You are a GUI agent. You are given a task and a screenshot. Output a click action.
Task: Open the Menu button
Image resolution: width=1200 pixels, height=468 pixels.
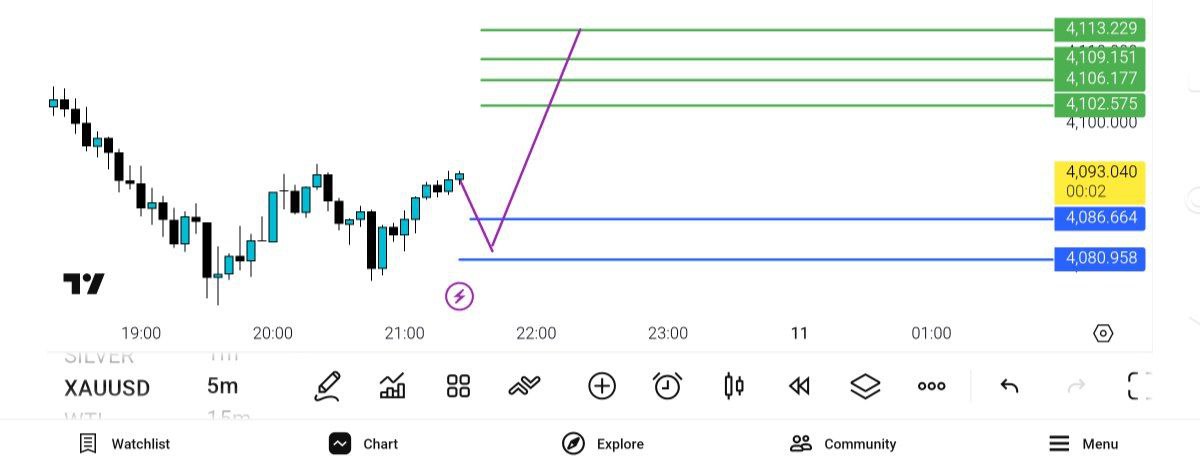(x=1083, y=444)
